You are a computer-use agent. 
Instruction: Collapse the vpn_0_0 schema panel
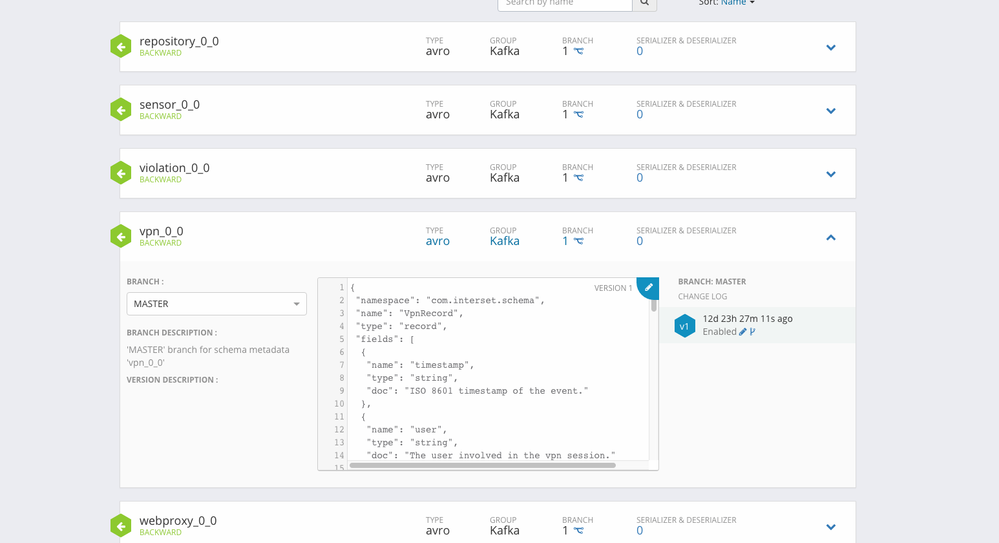[x=830, y=238]
